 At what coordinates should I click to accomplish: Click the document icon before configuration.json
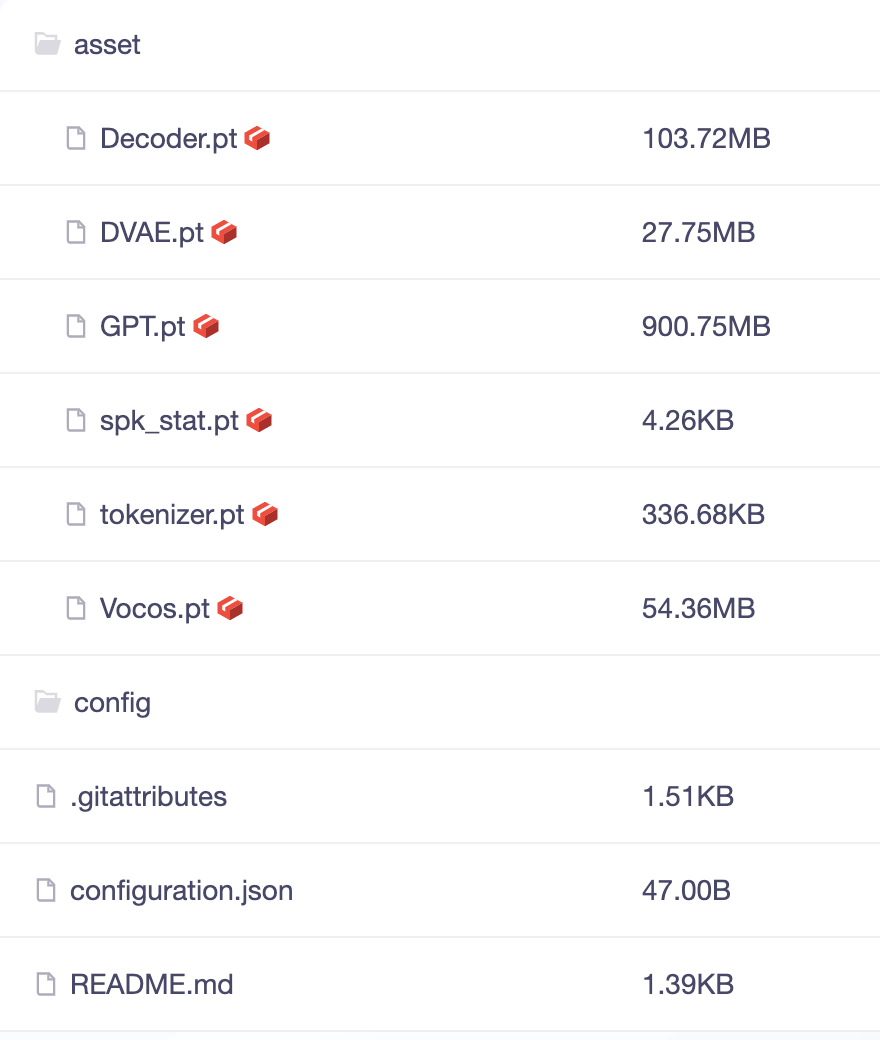[x=46, y=890]
